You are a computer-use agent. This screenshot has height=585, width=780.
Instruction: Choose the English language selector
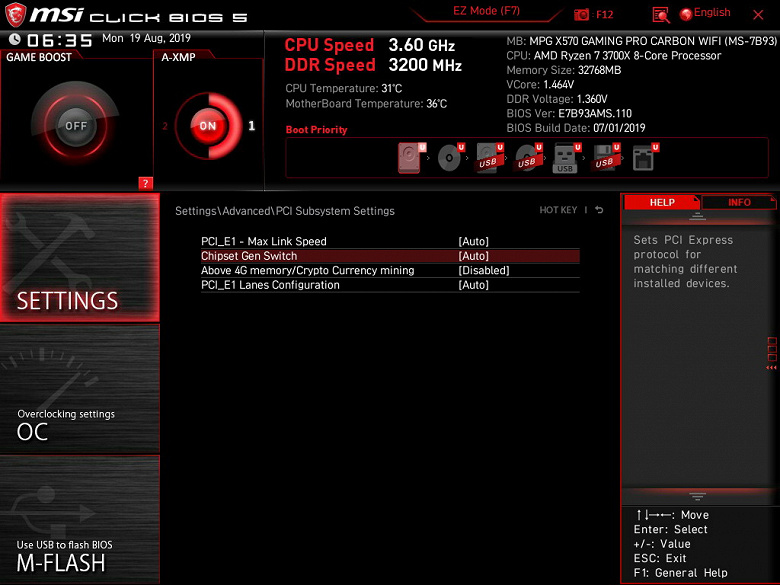[x=712, y=12]
